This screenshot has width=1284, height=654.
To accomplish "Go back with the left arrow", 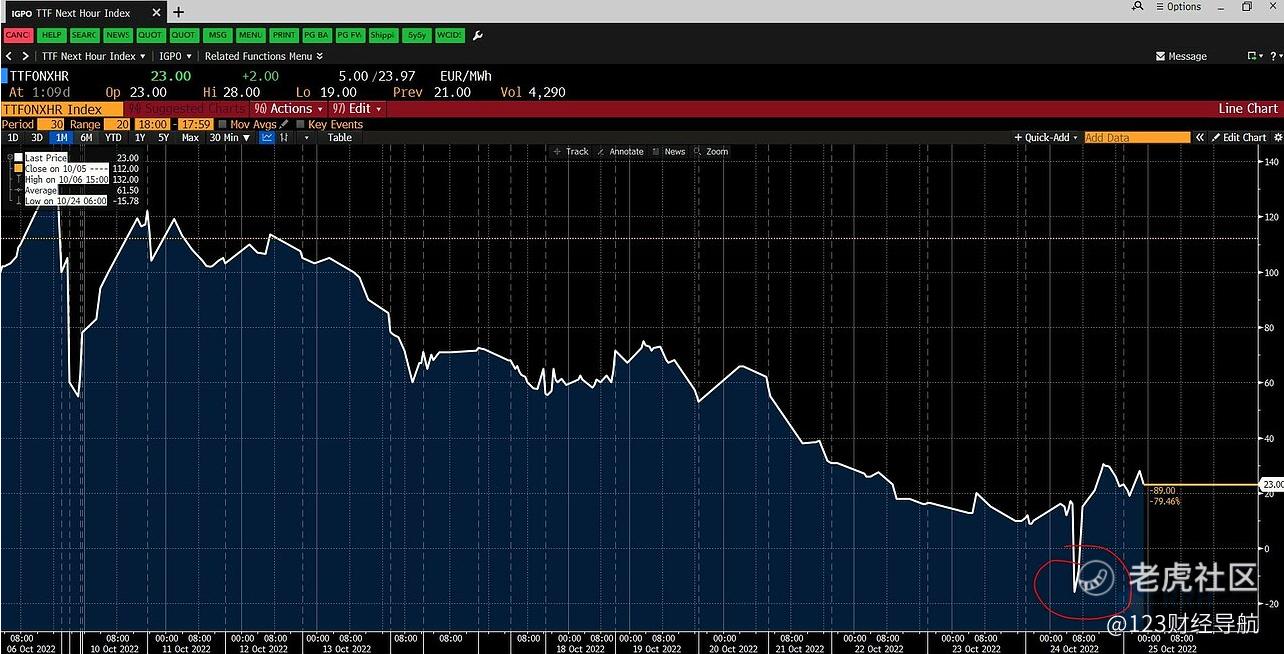I will (10, 56).
